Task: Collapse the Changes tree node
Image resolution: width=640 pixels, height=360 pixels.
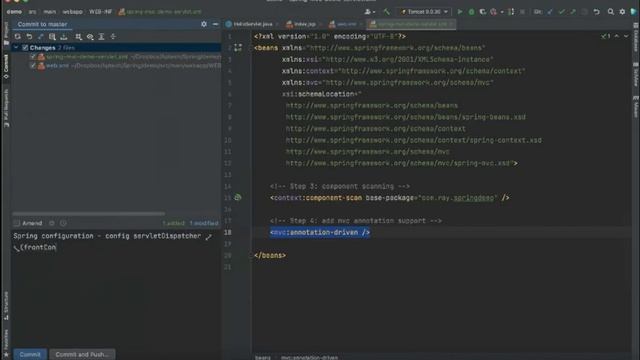Action: pyautogui.click(x=16, y=48)
